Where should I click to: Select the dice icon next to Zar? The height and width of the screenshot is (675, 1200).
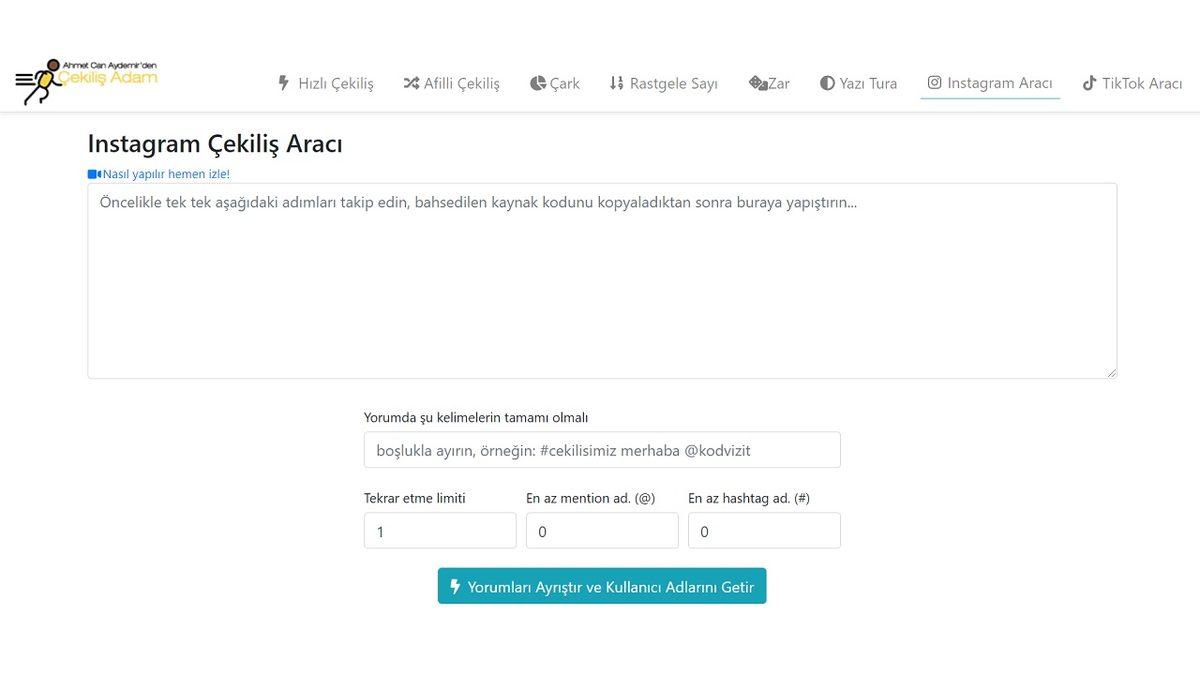[757, 83]
